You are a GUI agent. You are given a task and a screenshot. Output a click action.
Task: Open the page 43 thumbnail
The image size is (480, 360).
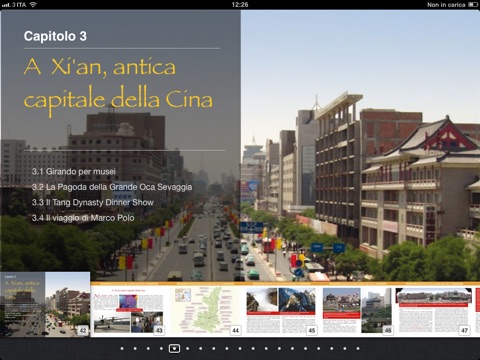pos(128,311)
